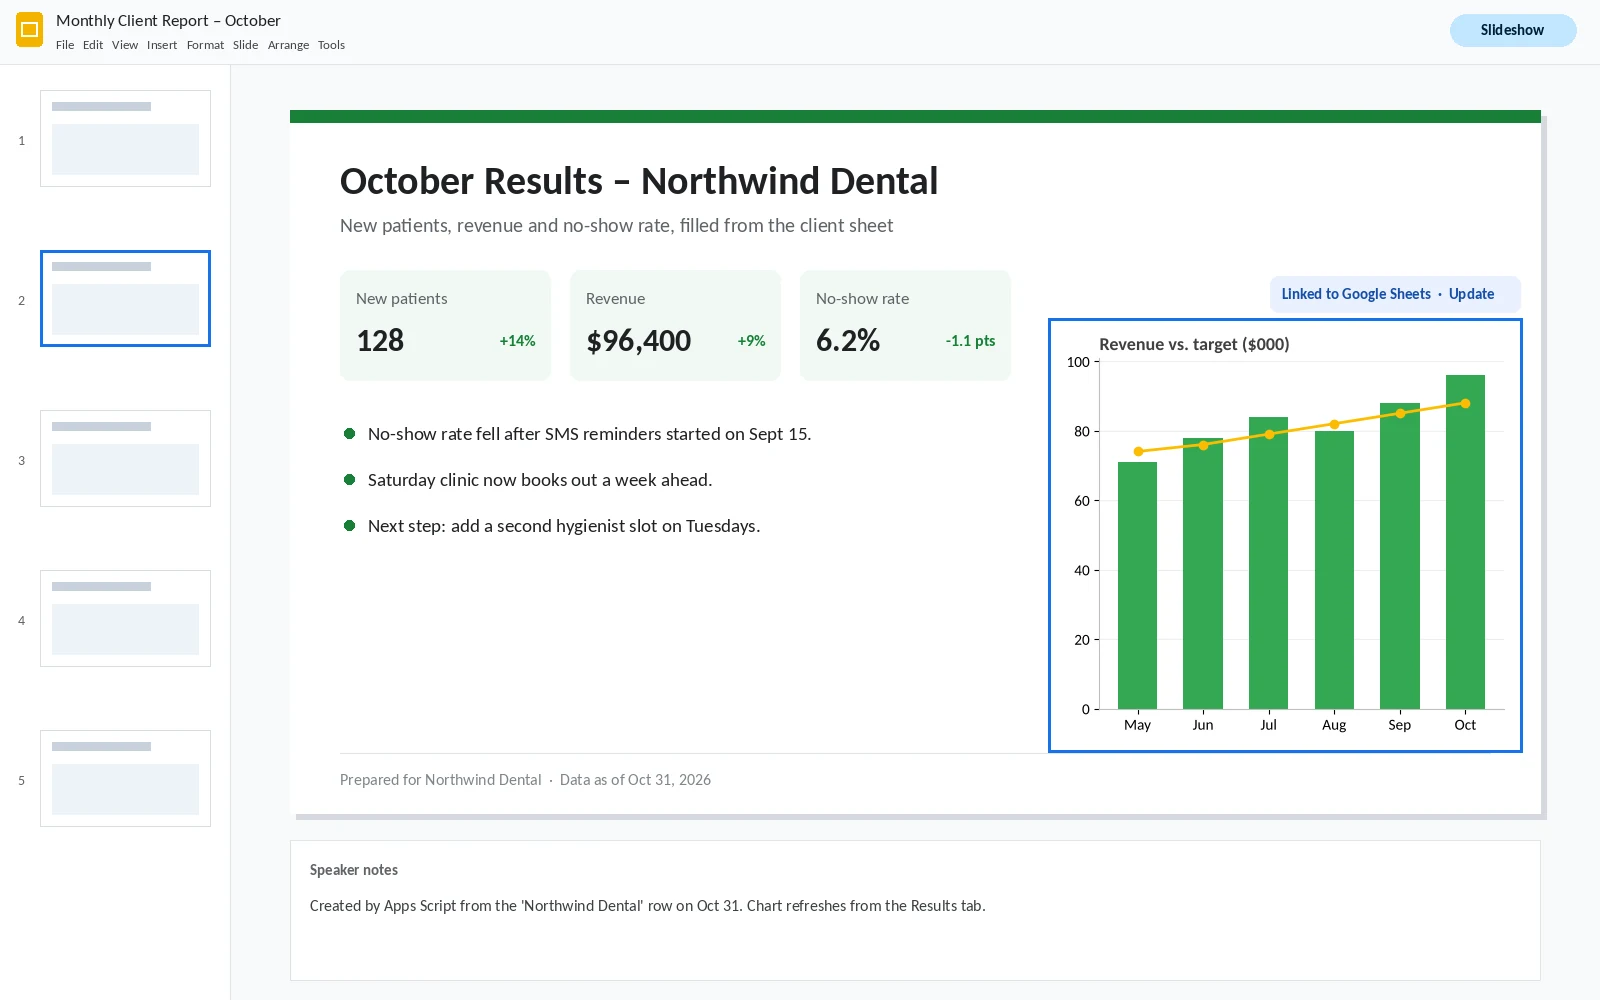1600x1000 pixels.
Task: Click the SMS reminders bullet text
Action: tap(589, 434)
